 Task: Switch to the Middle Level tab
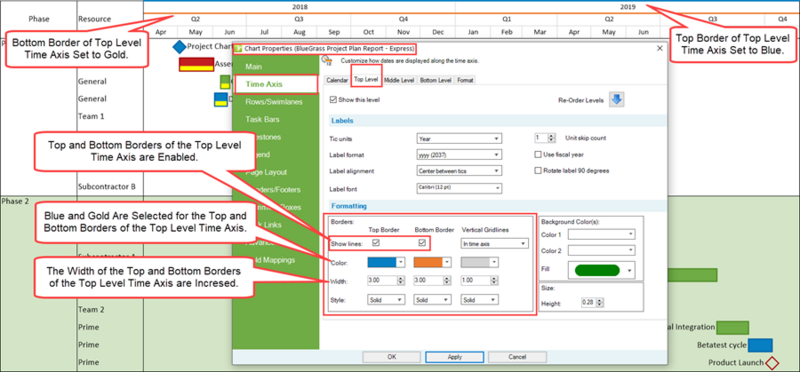click(x=399, y=80)
